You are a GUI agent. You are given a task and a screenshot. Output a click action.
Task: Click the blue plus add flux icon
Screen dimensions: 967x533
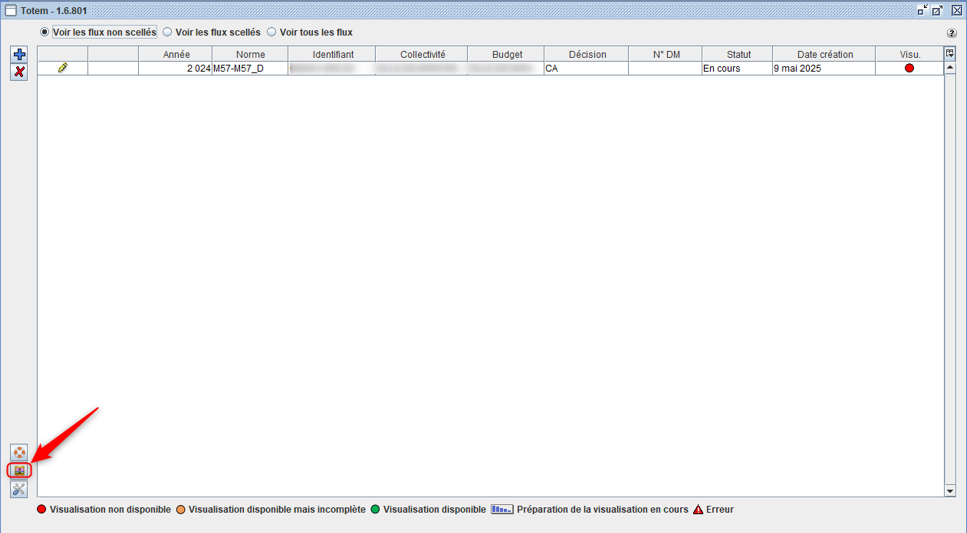(x=19, y=55)
